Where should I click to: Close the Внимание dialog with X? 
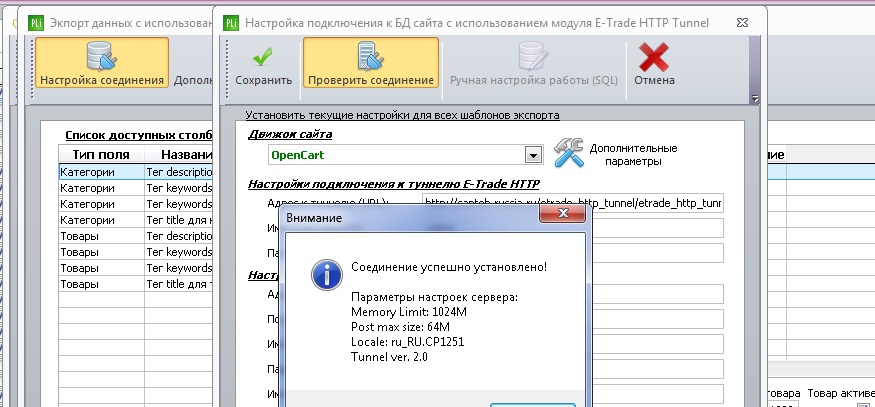point(562,213)
